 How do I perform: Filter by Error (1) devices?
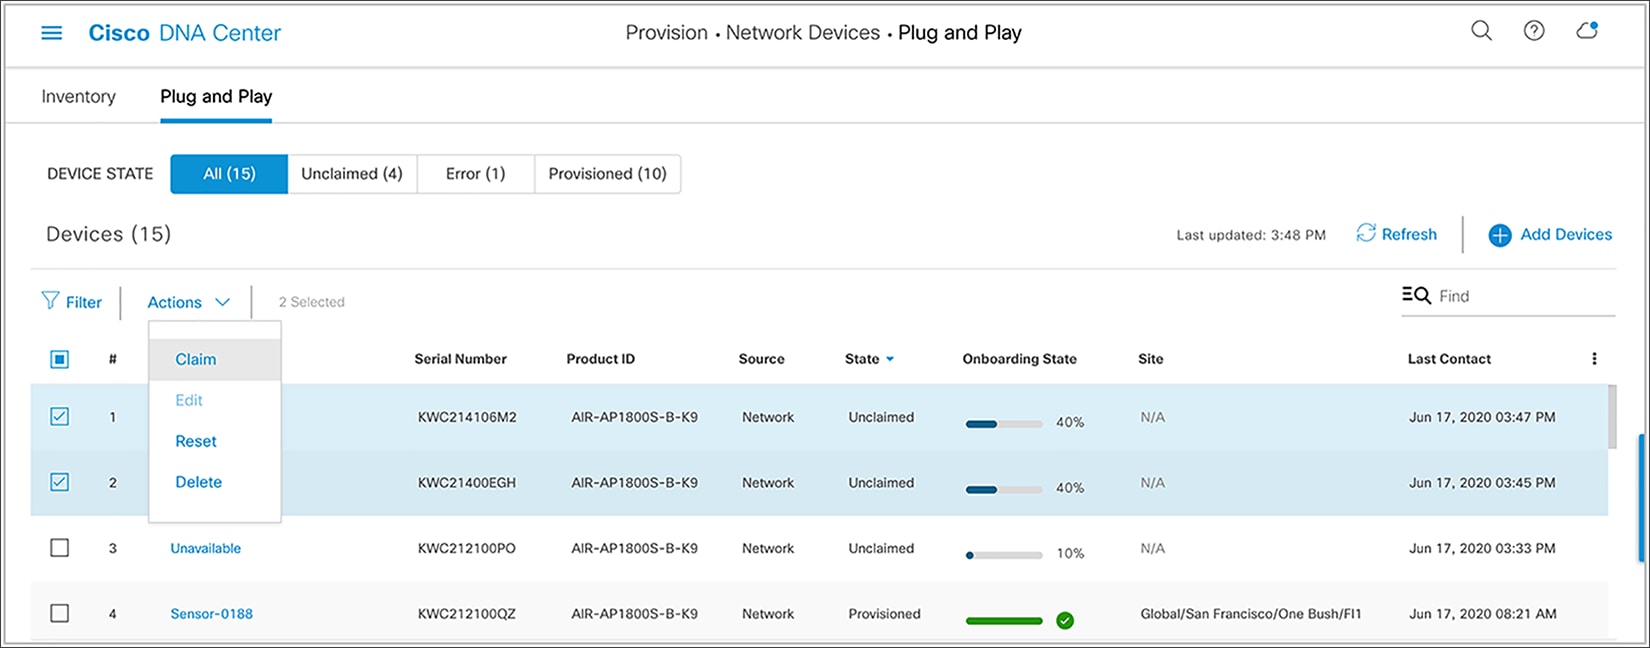tap(476, 174)
